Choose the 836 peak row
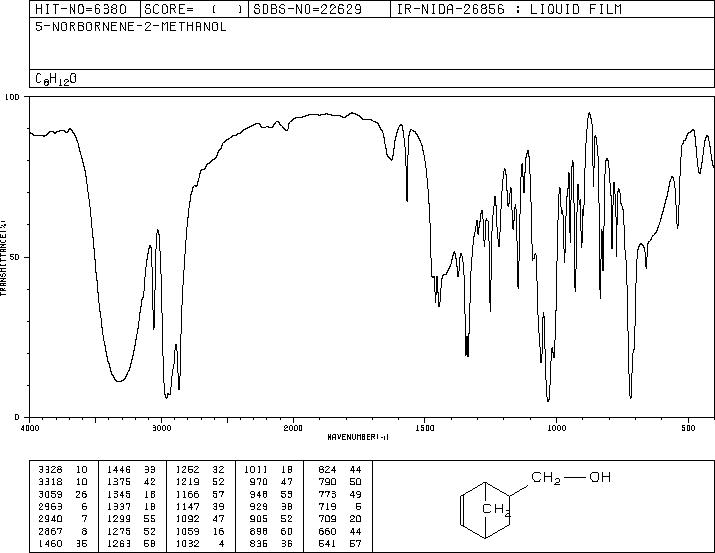The image size is (715, 553). click(269, 544)
